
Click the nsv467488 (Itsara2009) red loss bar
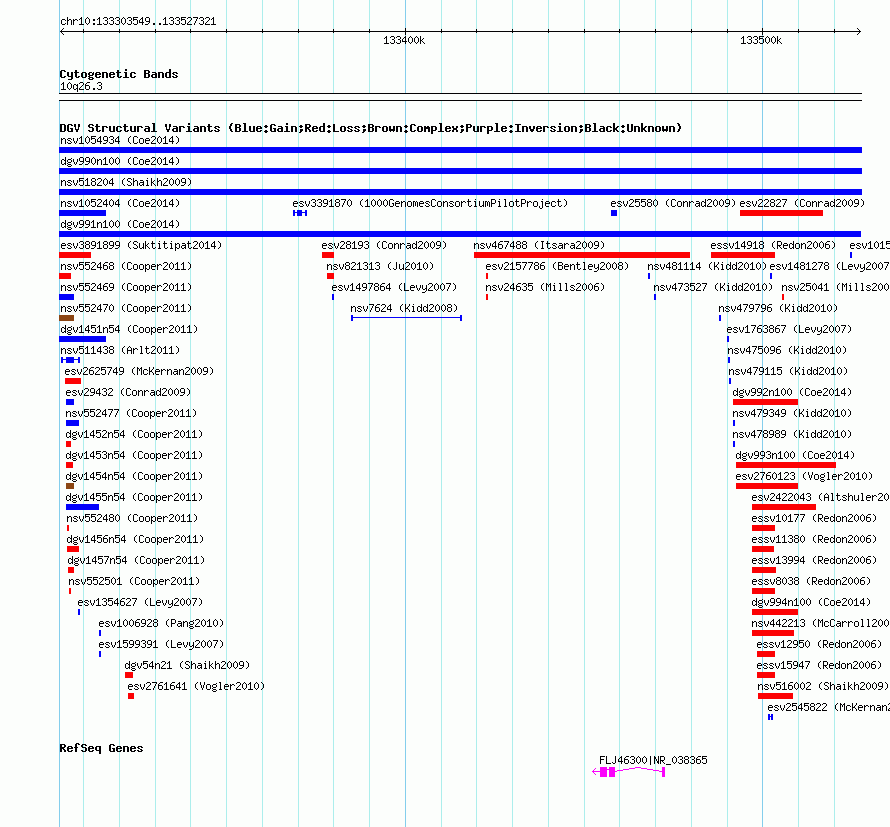582,255
